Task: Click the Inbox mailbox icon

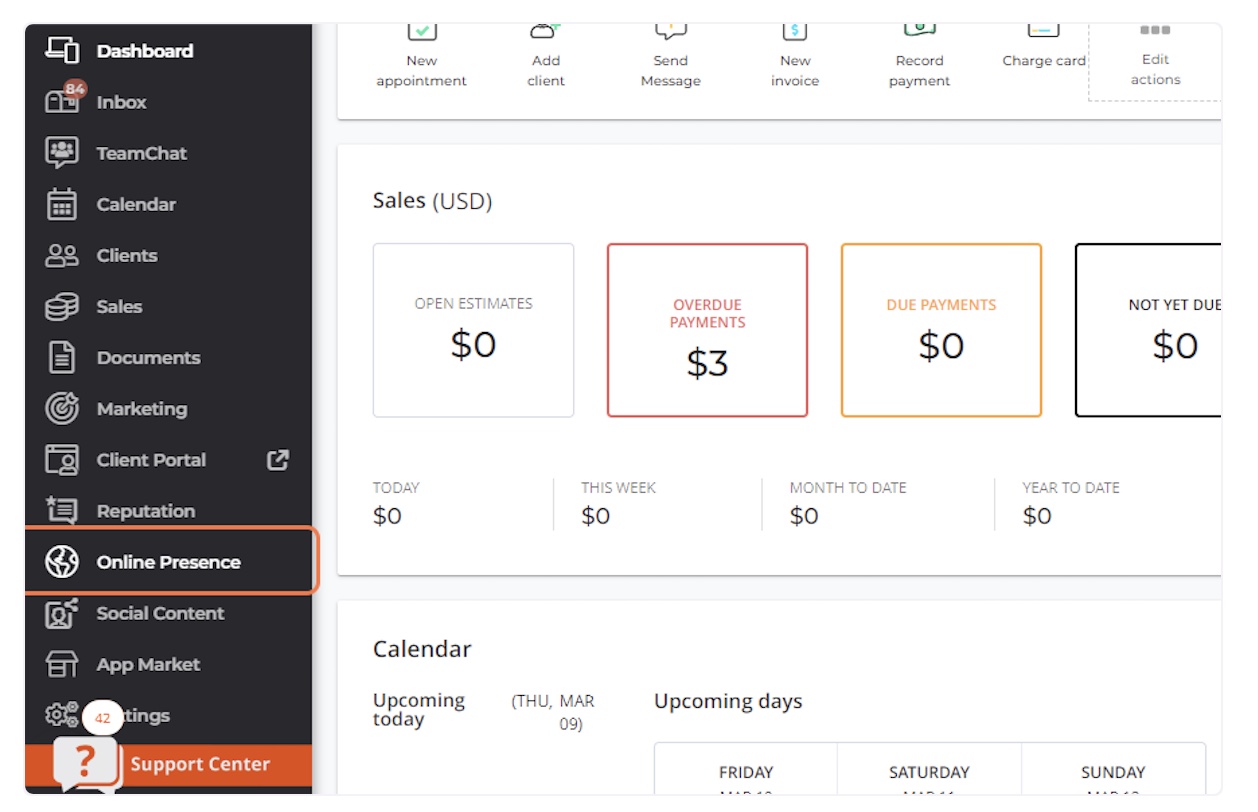Action: coord(62,102)
